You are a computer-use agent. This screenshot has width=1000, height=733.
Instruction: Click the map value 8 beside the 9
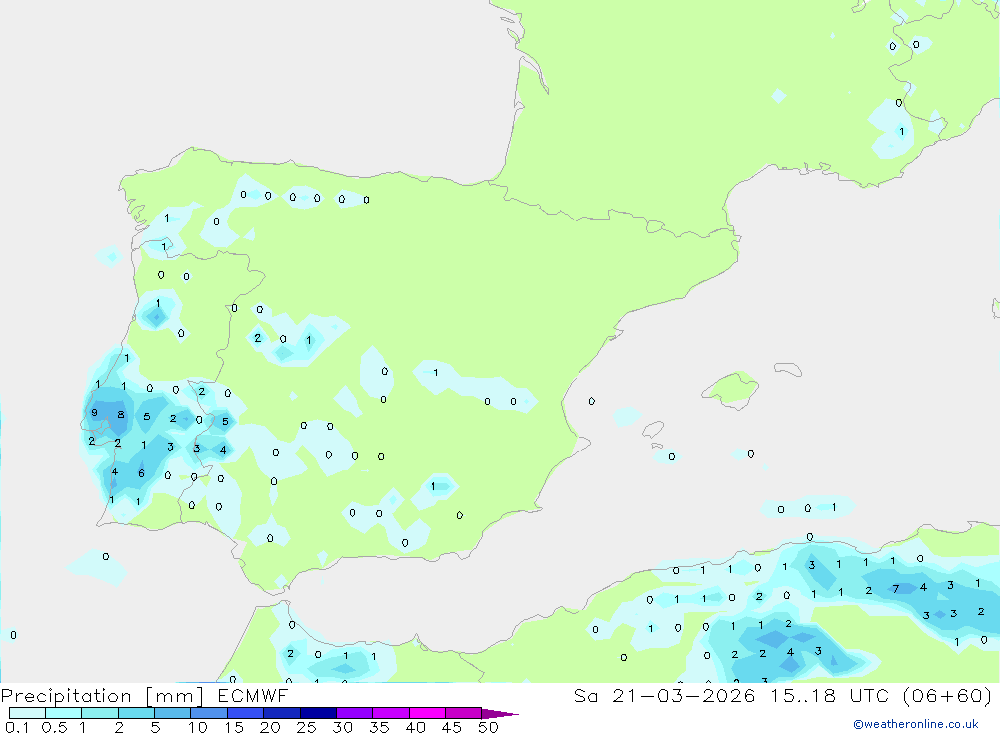121,415
